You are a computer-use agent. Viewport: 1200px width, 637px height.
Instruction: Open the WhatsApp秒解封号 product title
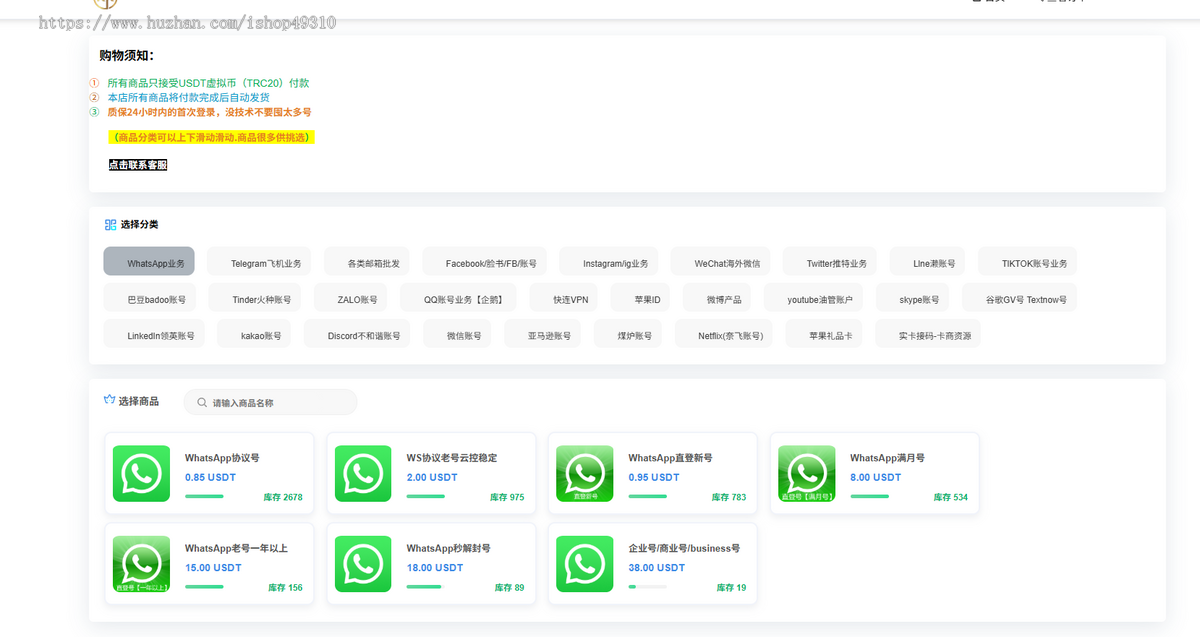[449, 548]
